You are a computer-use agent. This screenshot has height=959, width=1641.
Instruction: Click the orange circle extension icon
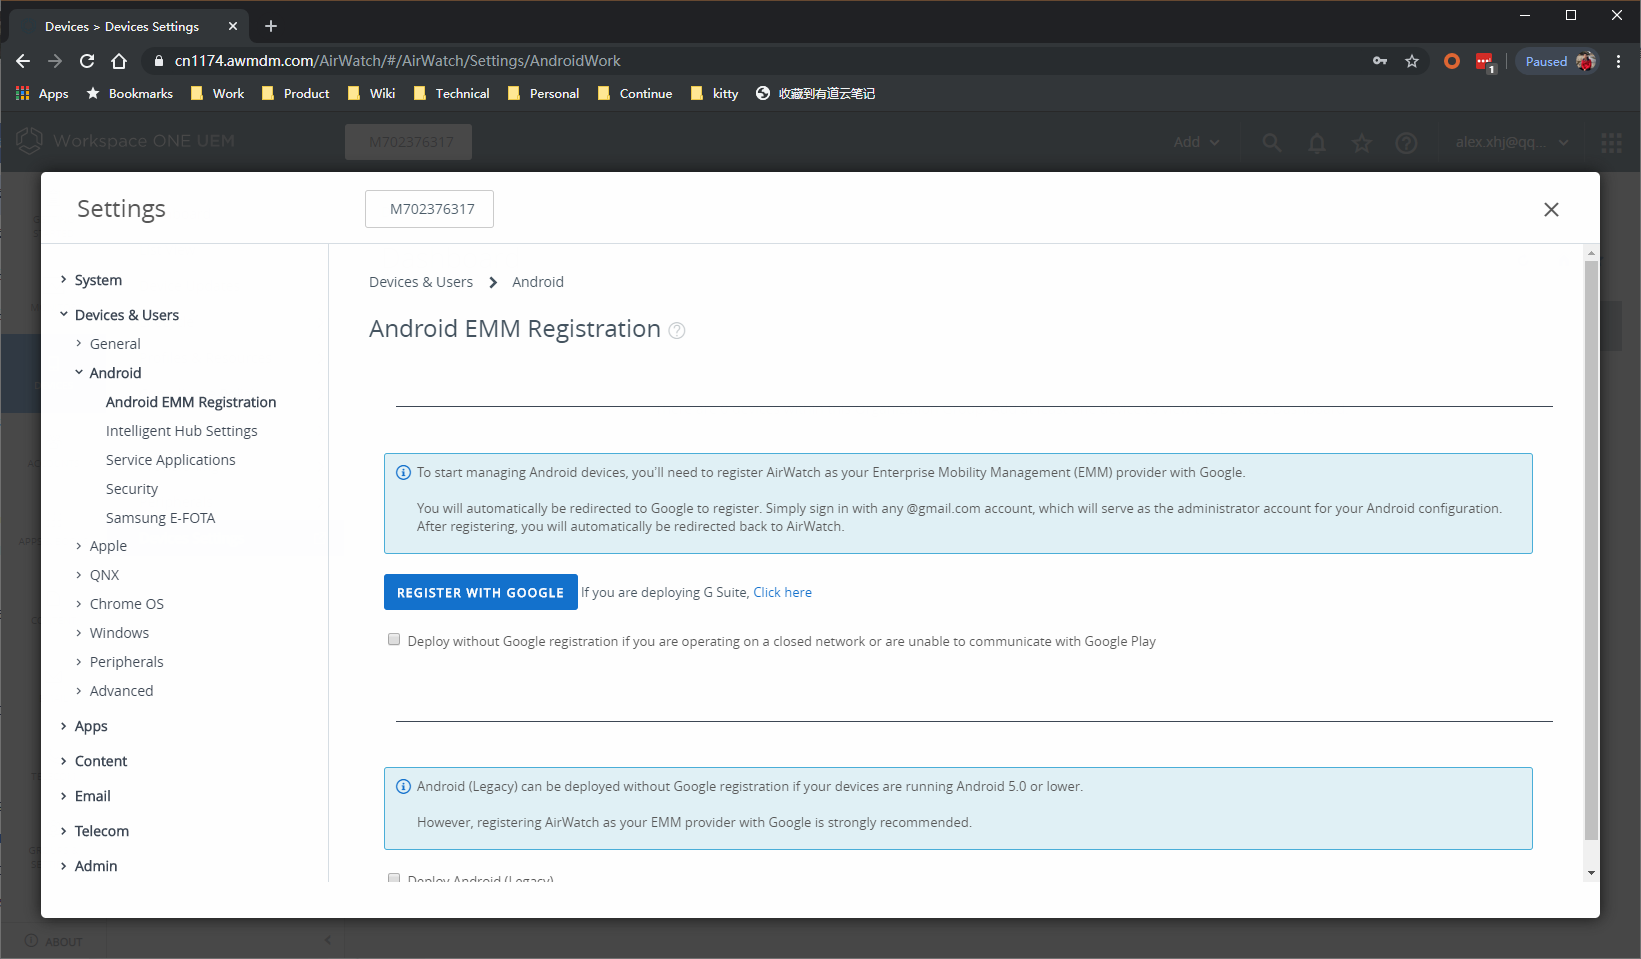pyautogui.click(x=1452, y=61)
